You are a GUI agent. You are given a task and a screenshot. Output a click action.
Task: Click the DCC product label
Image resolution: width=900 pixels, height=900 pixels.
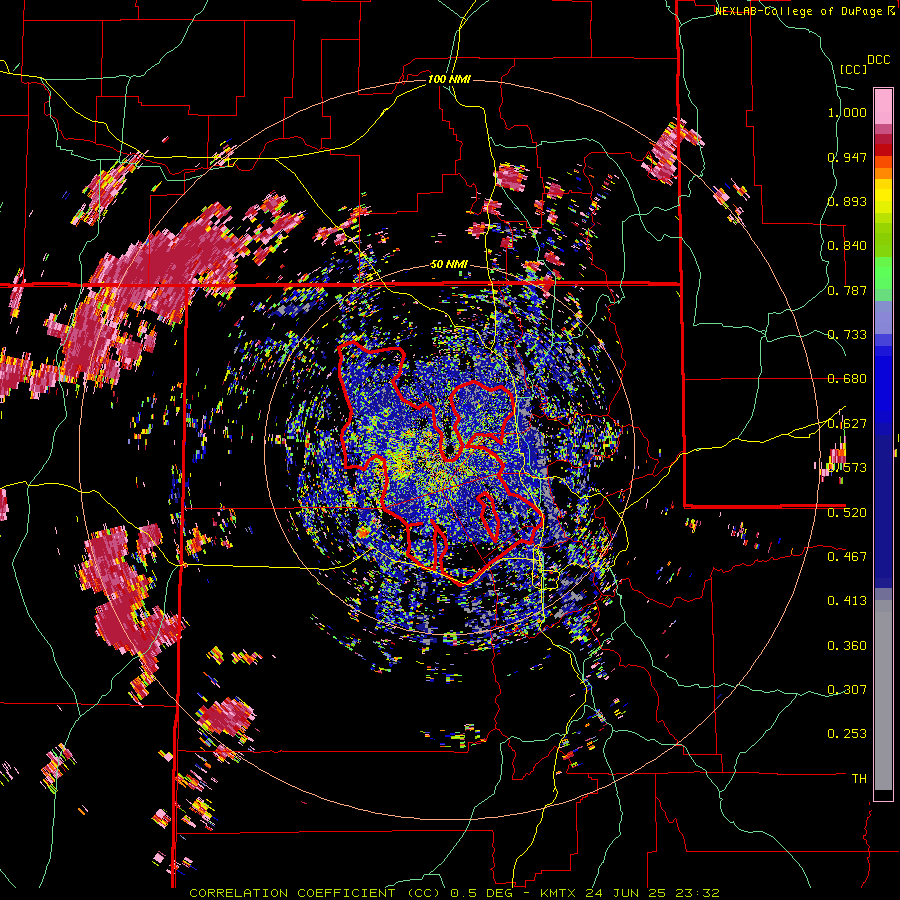click(x=878, y=60)
